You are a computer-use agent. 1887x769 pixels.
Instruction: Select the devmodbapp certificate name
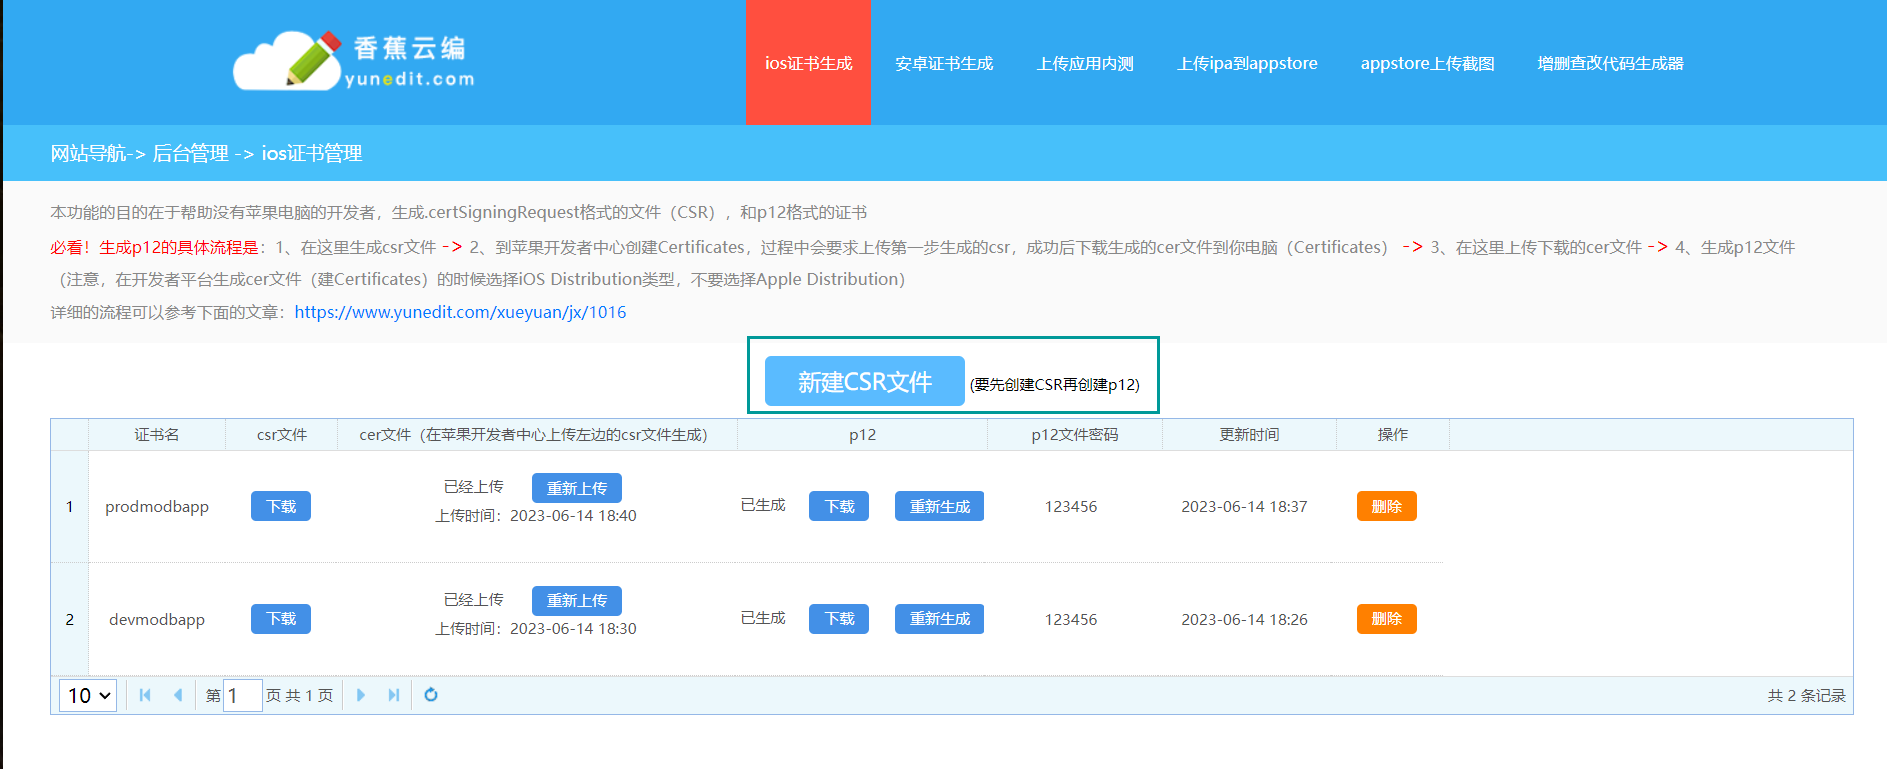[157, 619]
